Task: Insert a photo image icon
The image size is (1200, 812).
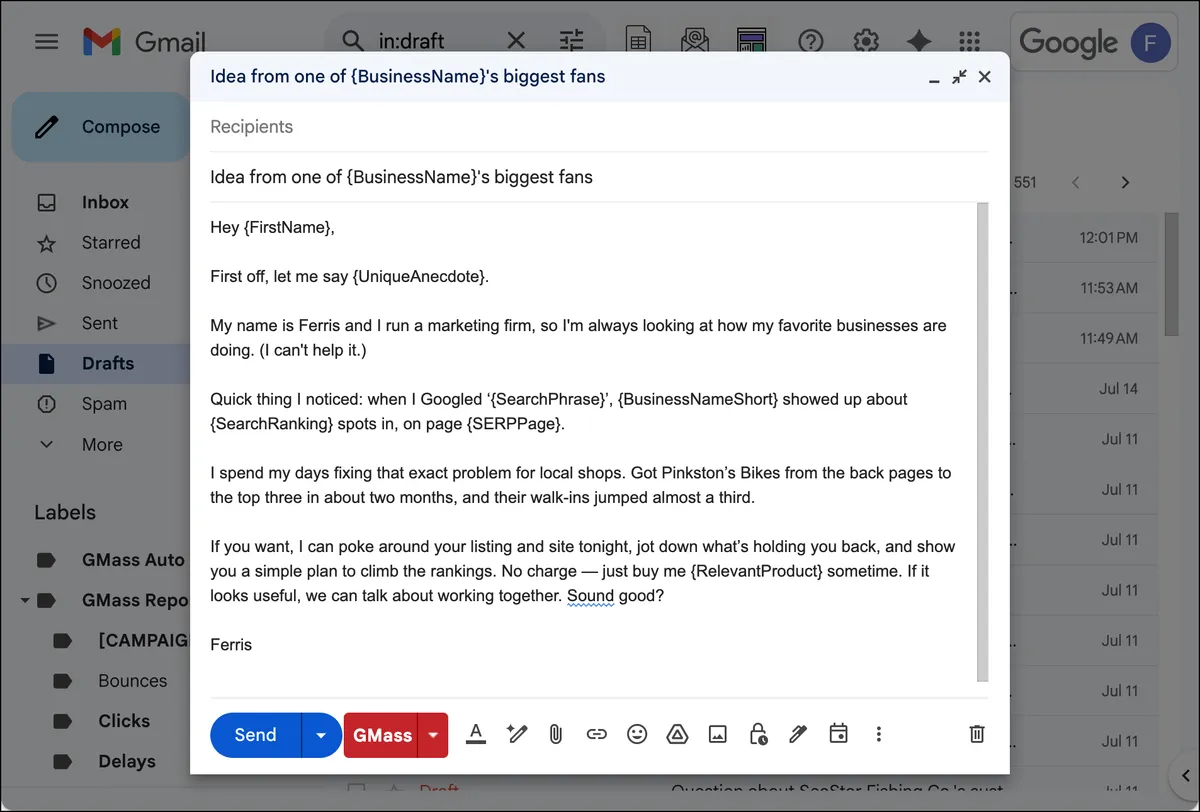Action: point(717,734)
